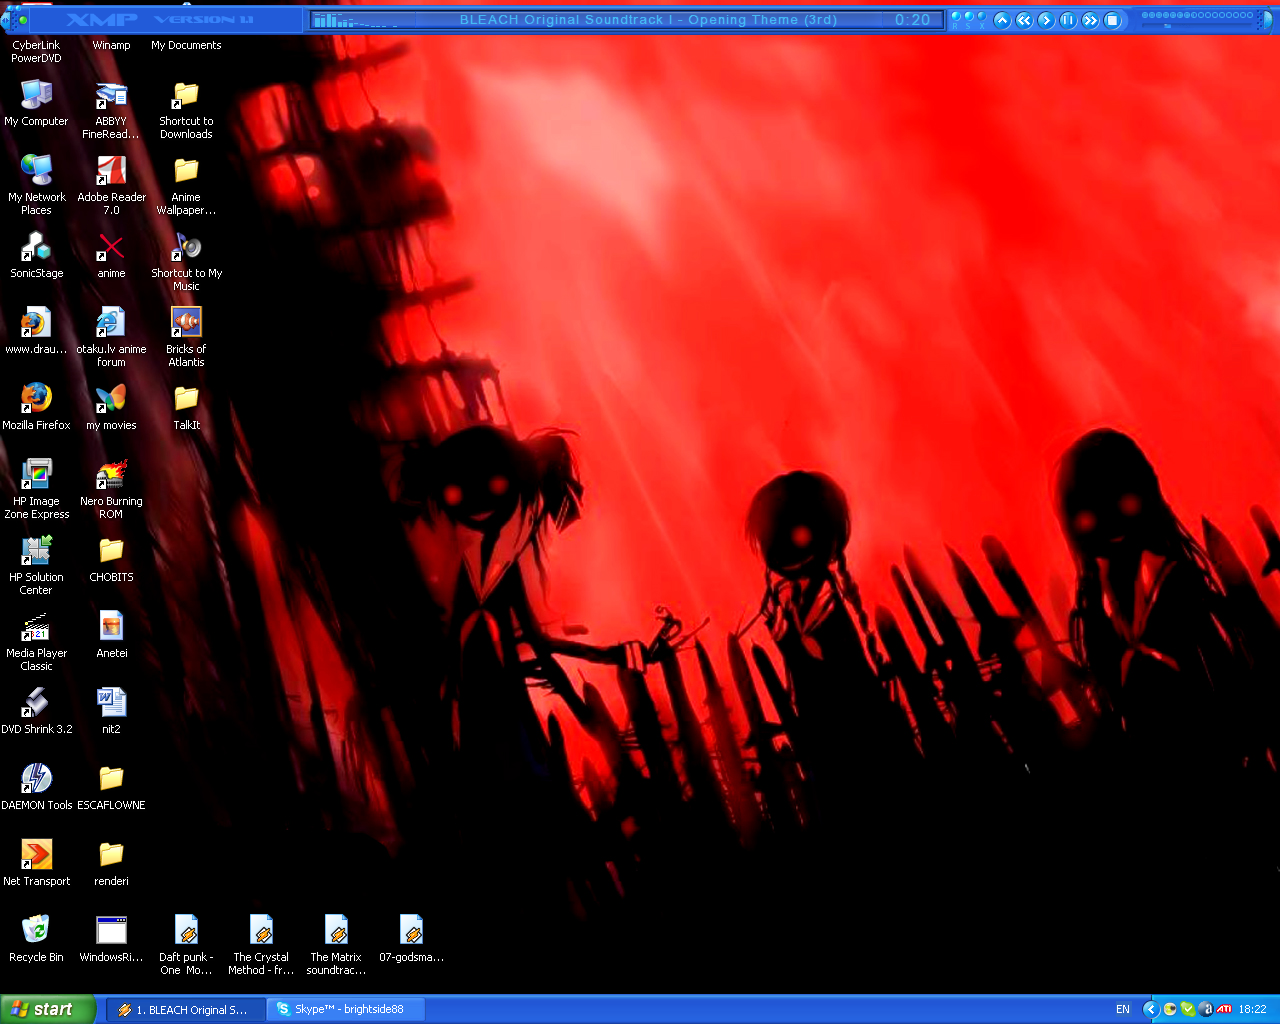Select the DAEMON Tools icon

[x=36, y=787]
